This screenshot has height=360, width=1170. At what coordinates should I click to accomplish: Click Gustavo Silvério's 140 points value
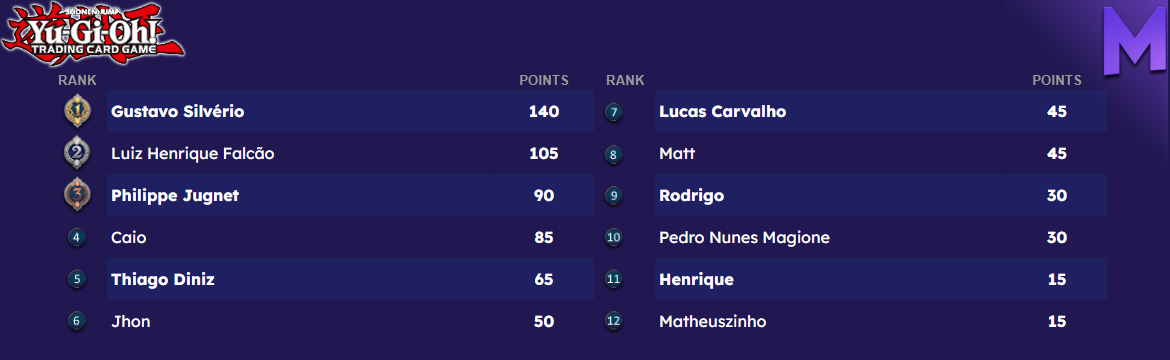(544, 111)
